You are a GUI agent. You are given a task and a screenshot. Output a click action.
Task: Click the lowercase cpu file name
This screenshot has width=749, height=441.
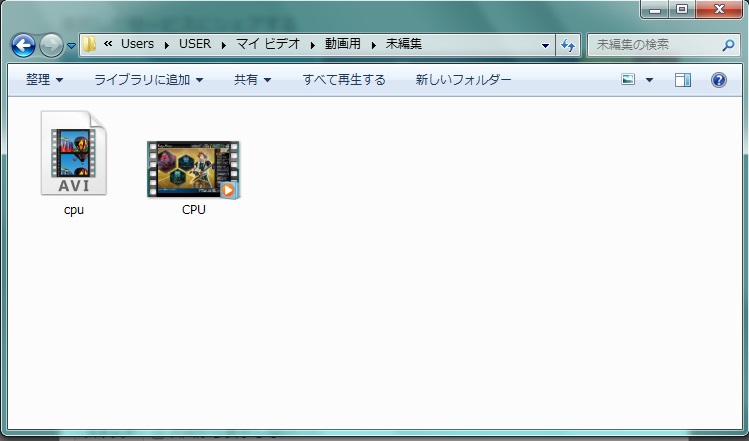click(x=74, y=210)
